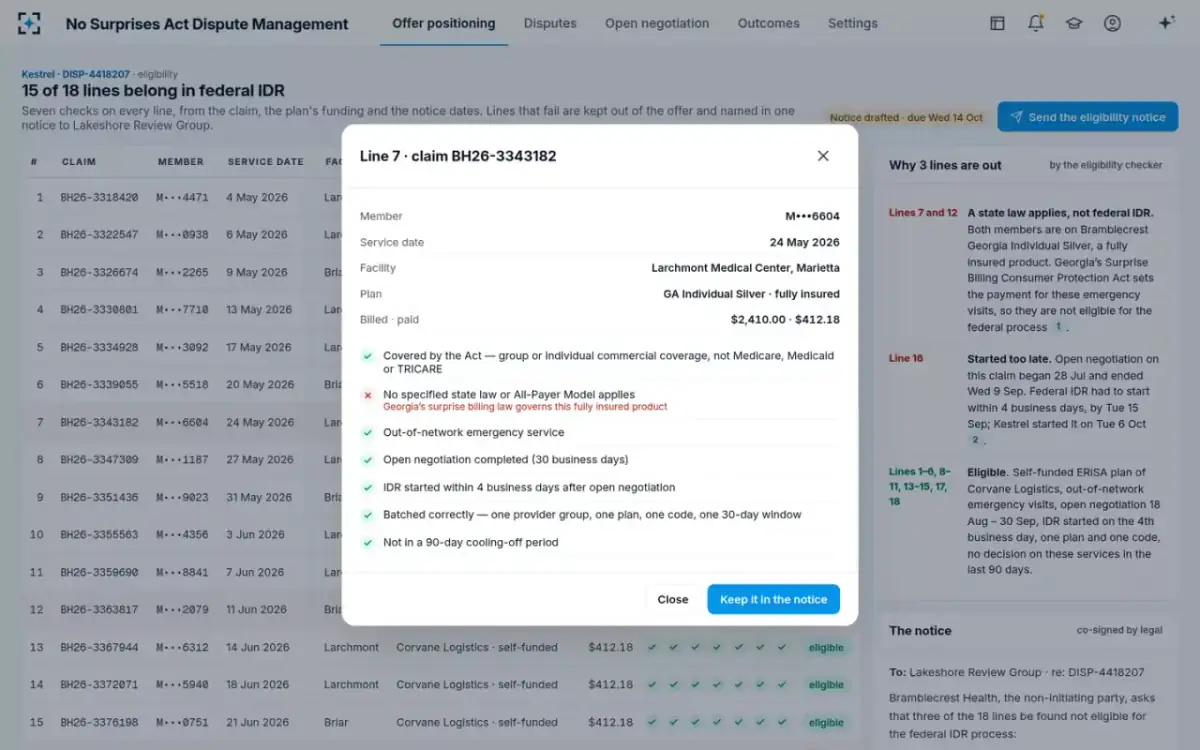
Task: Click '21 Jun 2026' service date in row 15
Action: [257, 722]
